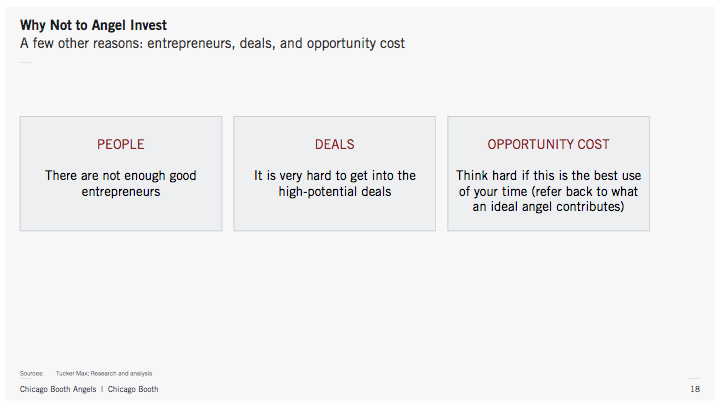The height and width of the screenshot is (405, 720).
Task: Click the PEOPLE heading
Action: click(121, 144)
